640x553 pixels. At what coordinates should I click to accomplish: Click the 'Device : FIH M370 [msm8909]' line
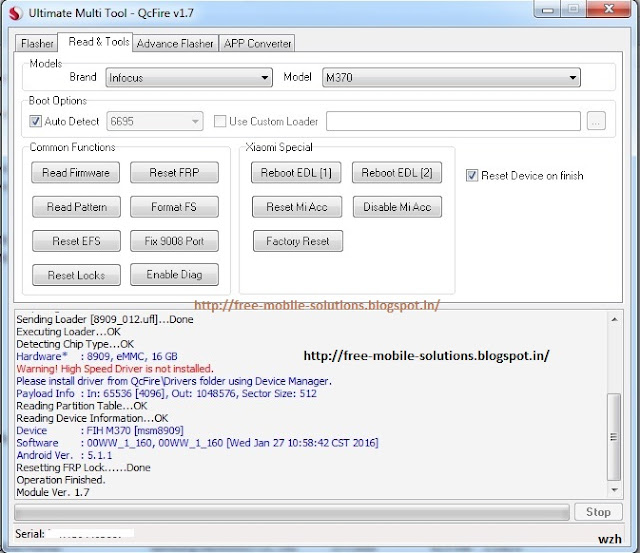tap(100, 430)
